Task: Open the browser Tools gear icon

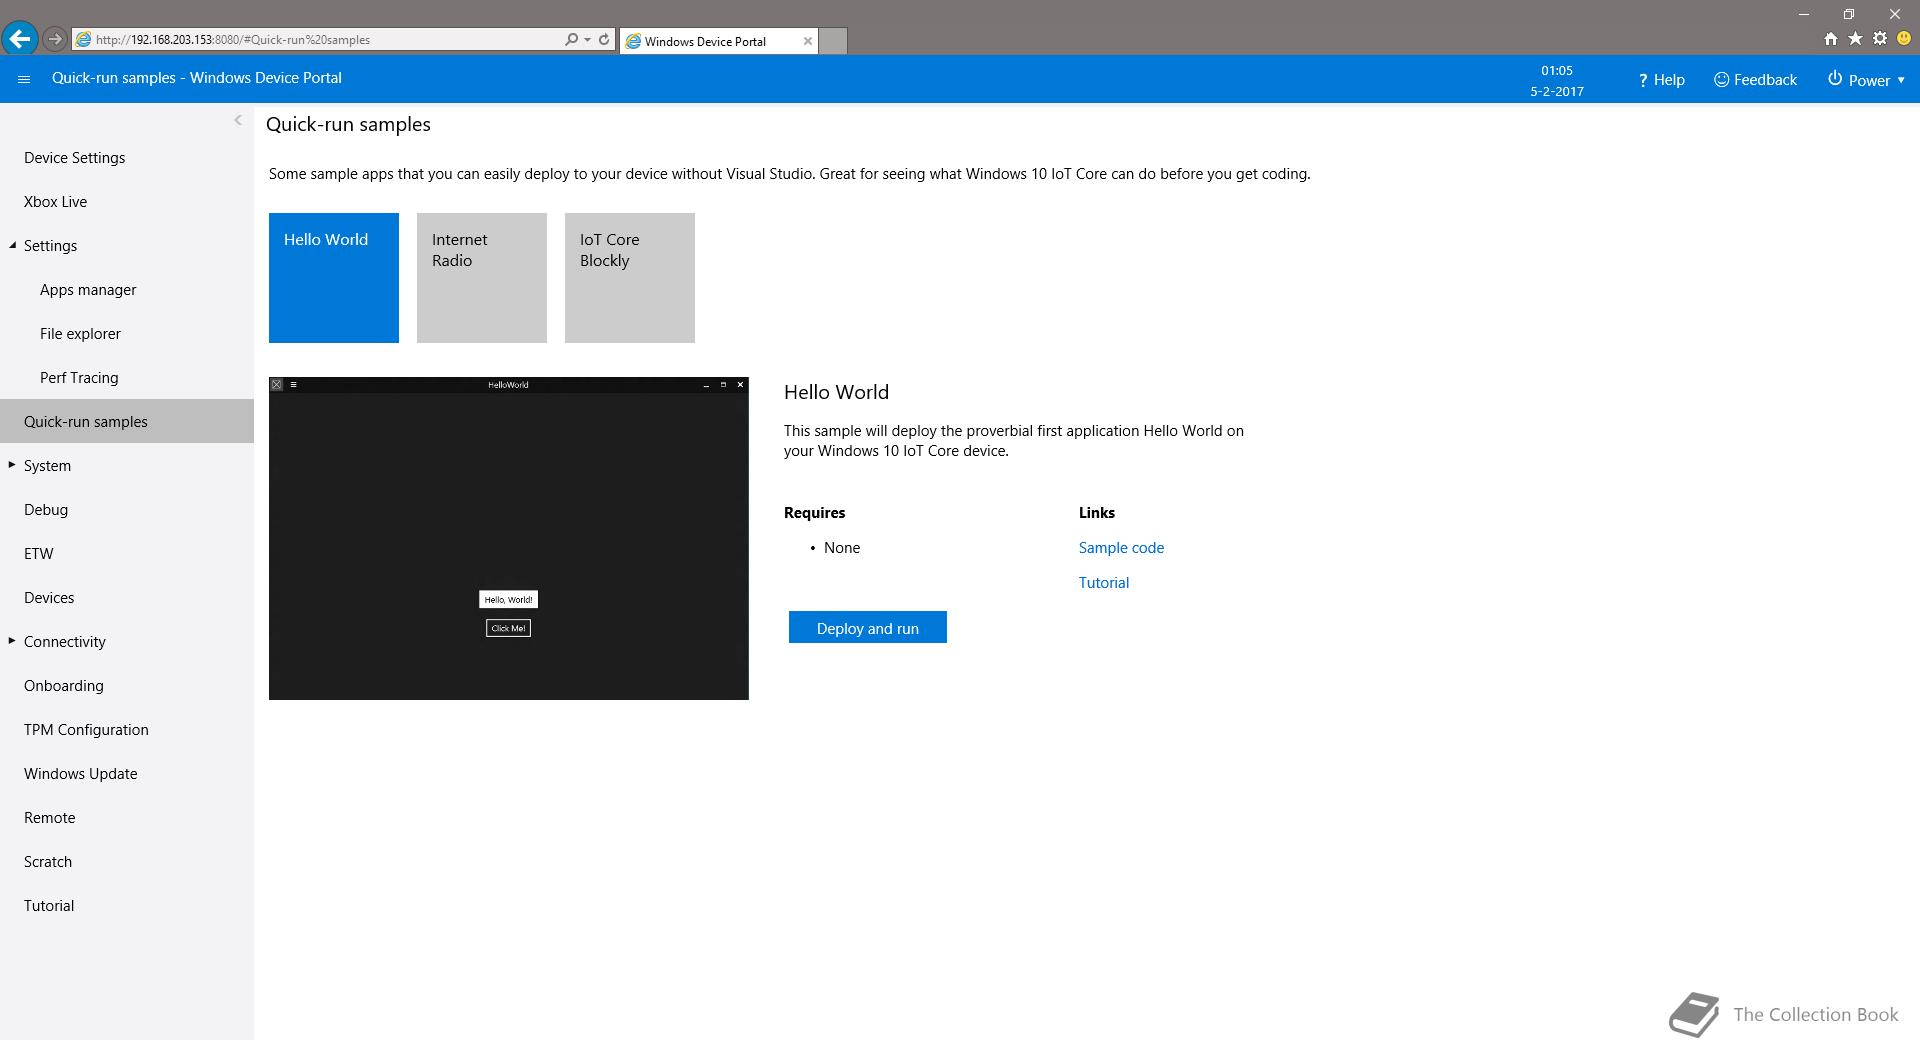Action: coord(1880,39)
